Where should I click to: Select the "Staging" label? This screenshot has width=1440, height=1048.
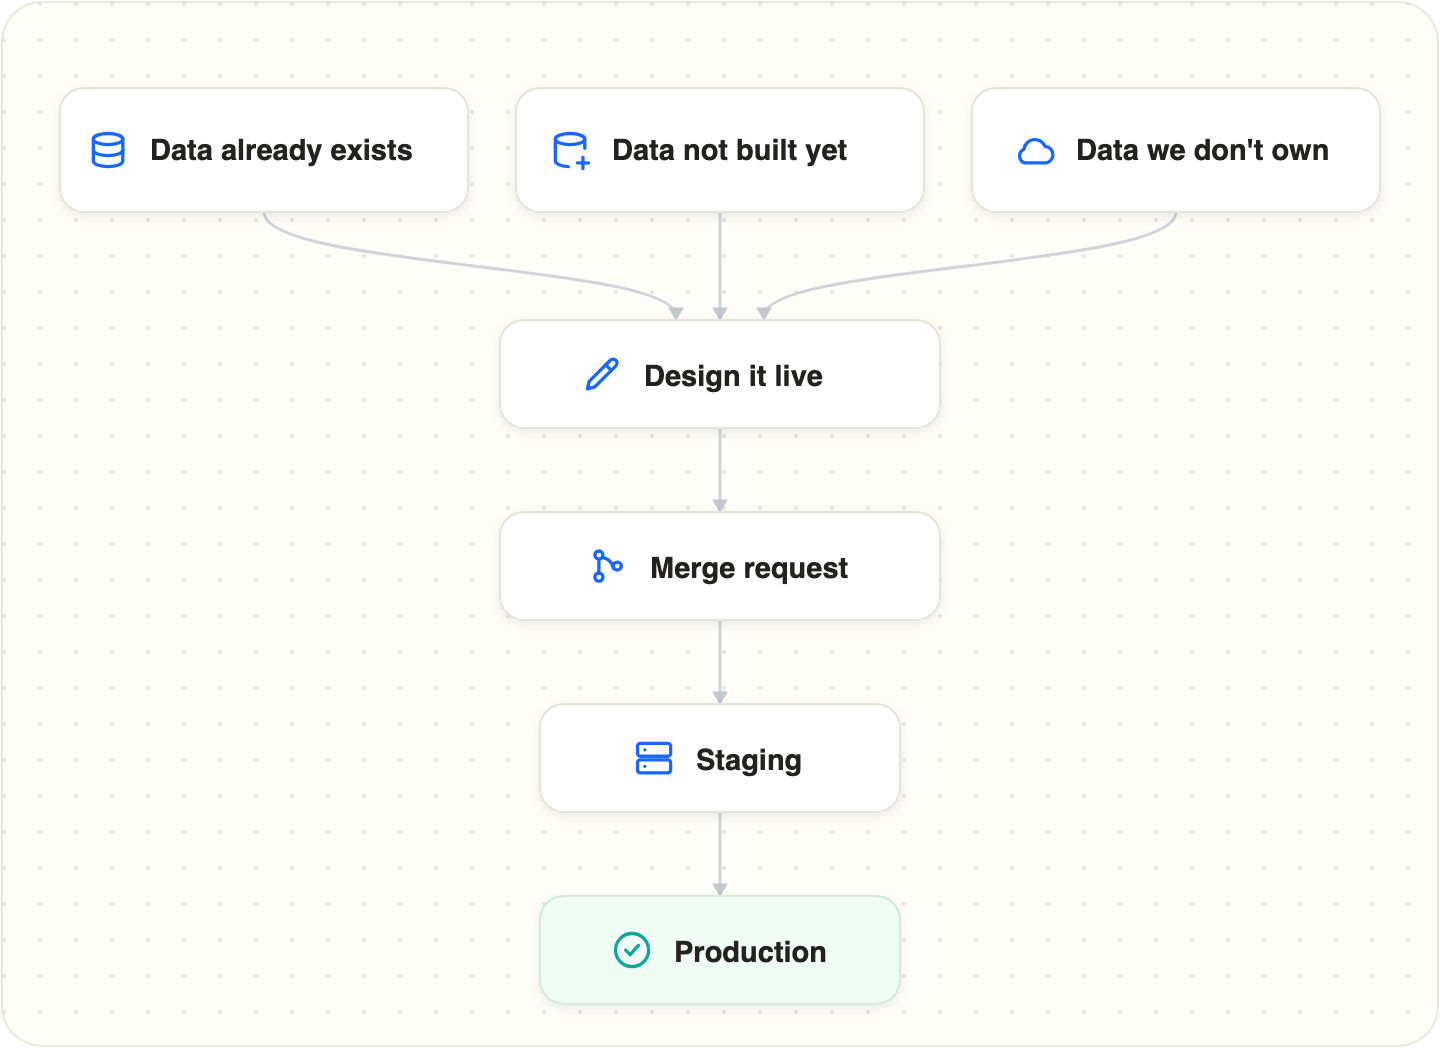pos(748,761)
